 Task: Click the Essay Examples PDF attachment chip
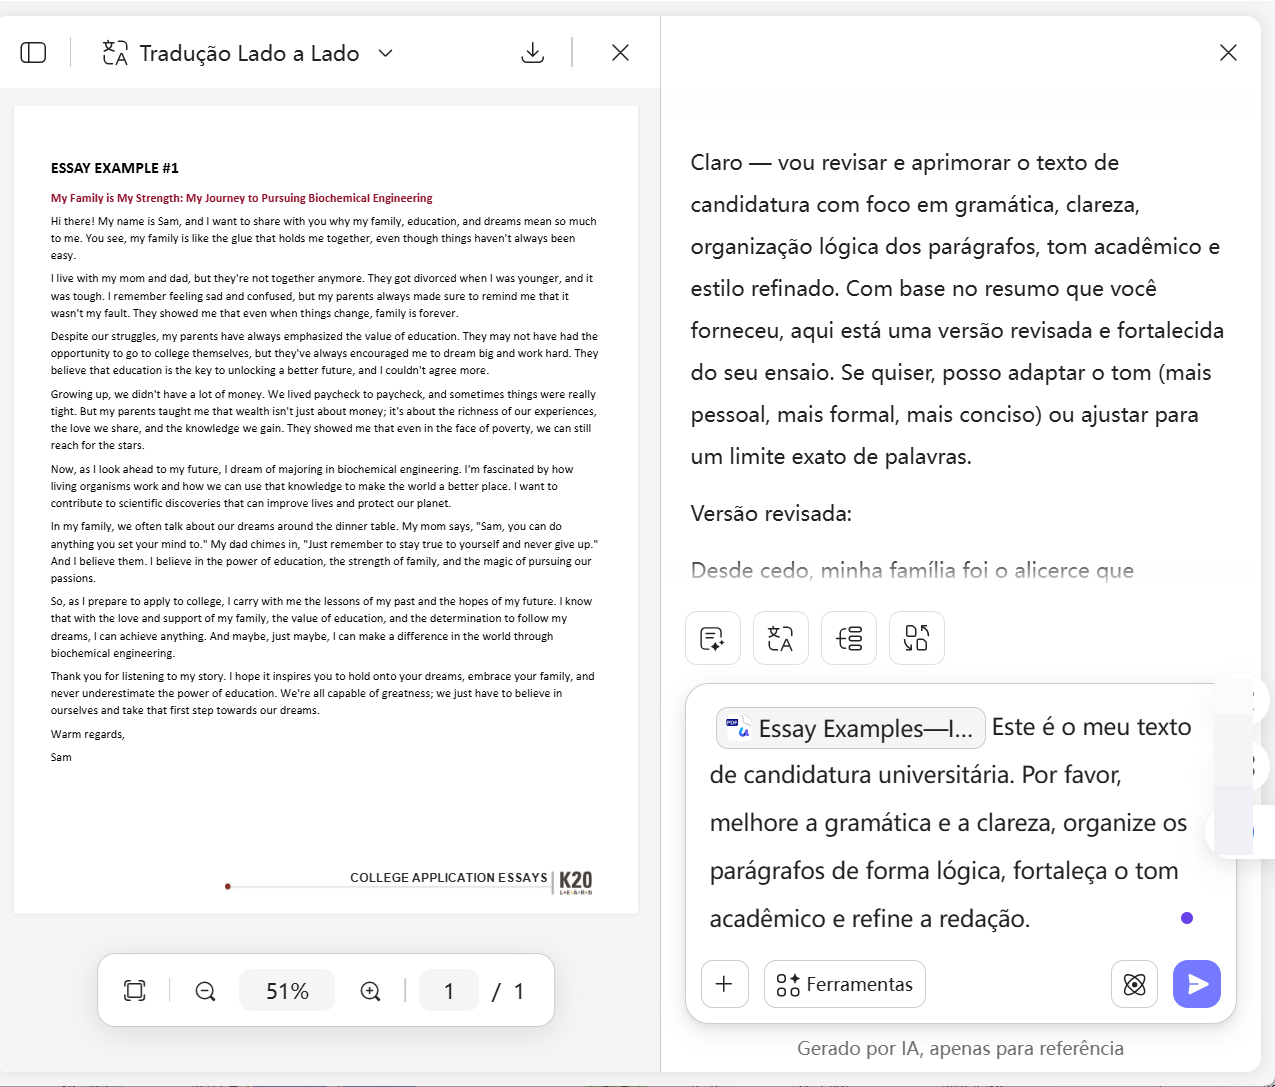pos(851,729)
